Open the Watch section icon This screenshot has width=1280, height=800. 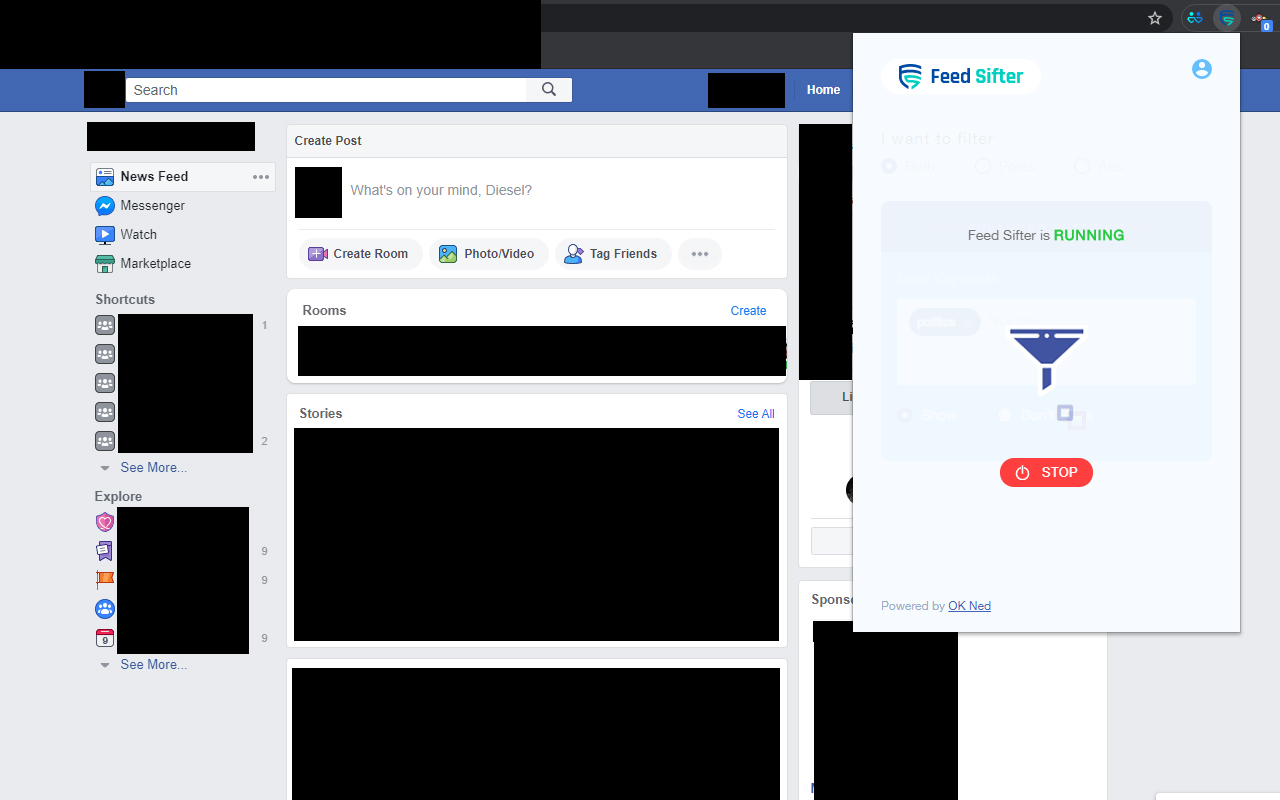pos(104,235)
